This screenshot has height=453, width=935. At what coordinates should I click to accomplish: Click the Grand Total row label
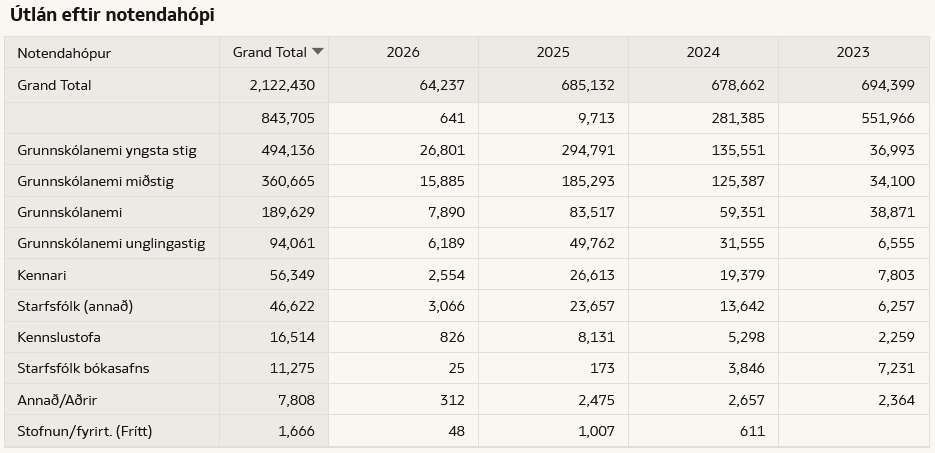click(54, 86)
